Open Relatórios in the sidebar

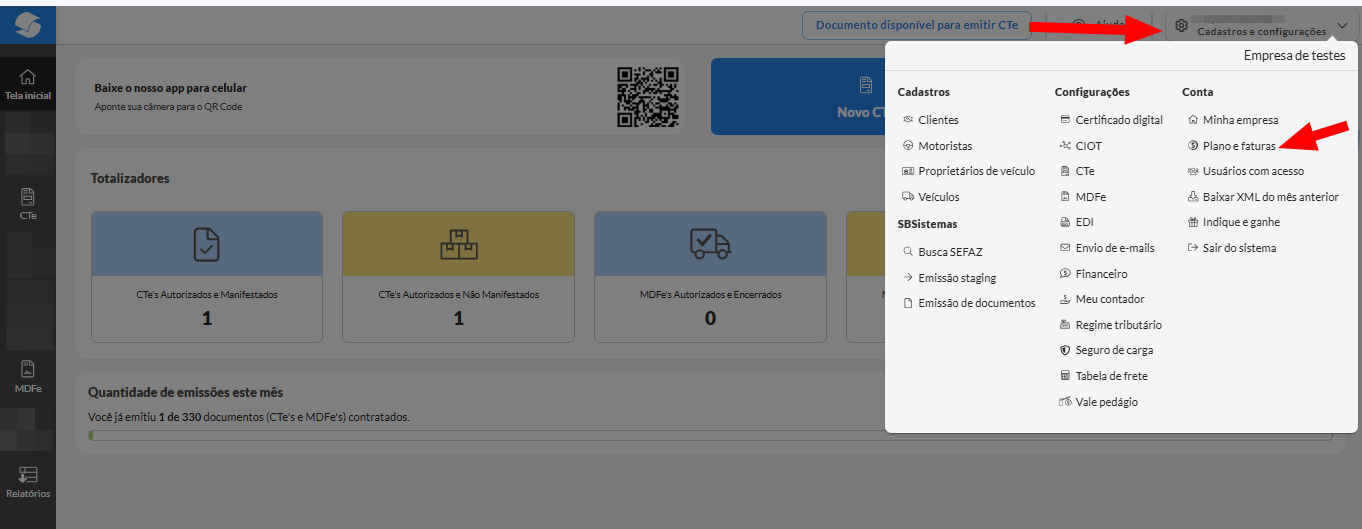[x=28, y=482]
